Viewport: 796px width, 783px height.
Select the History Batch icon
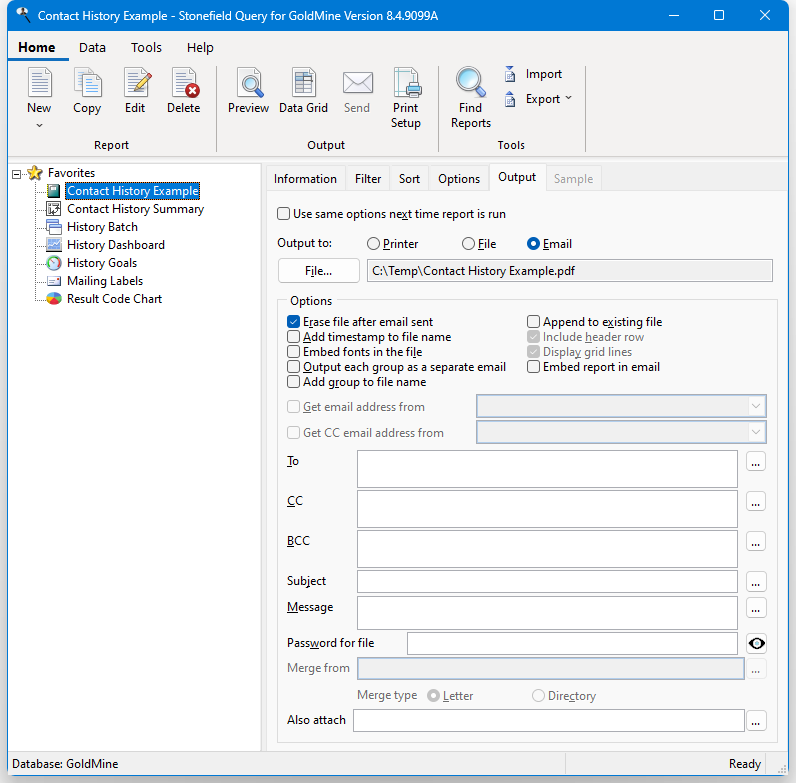click(53, 226)
